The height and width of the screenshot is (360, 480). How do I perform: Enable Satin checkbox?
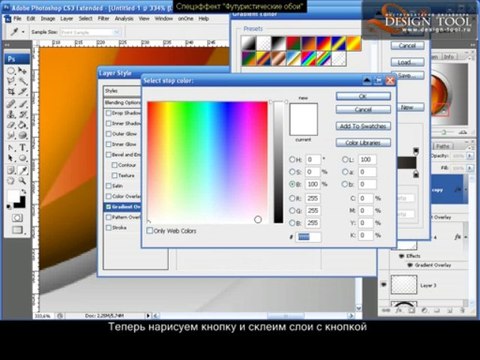pyautogui.click(x=108, y=186)
